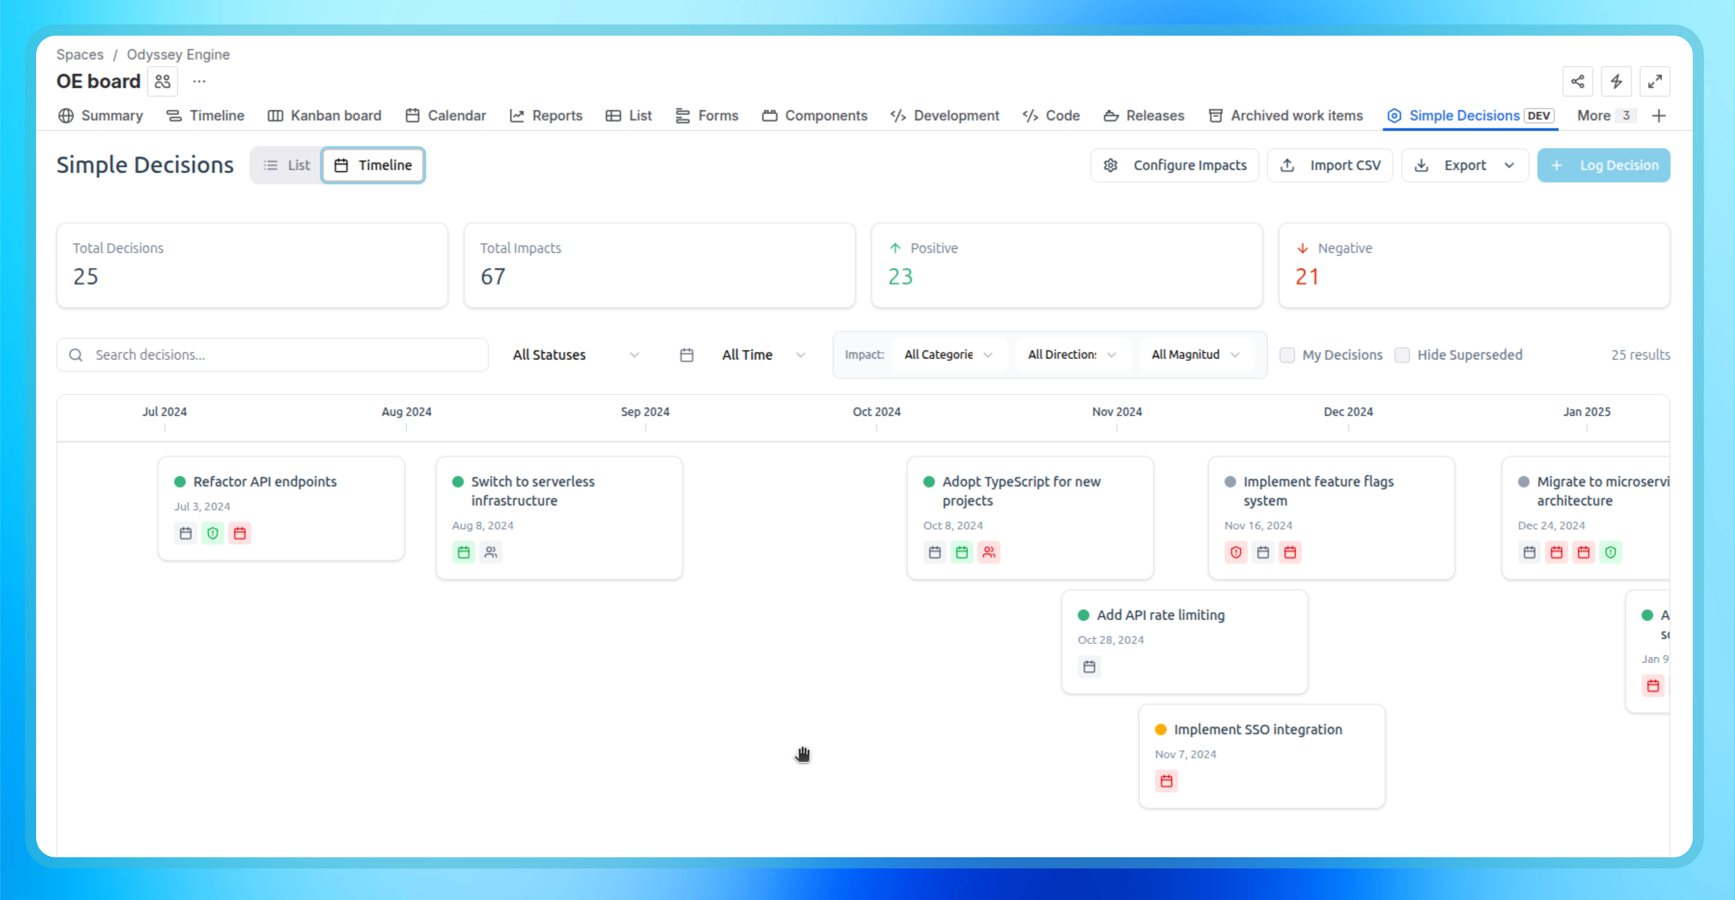The width and height of the screenshot is (1735, 900).
Task: Check the Hide Superseded option
Action: pyautogui.click(x=1402, y=354)
